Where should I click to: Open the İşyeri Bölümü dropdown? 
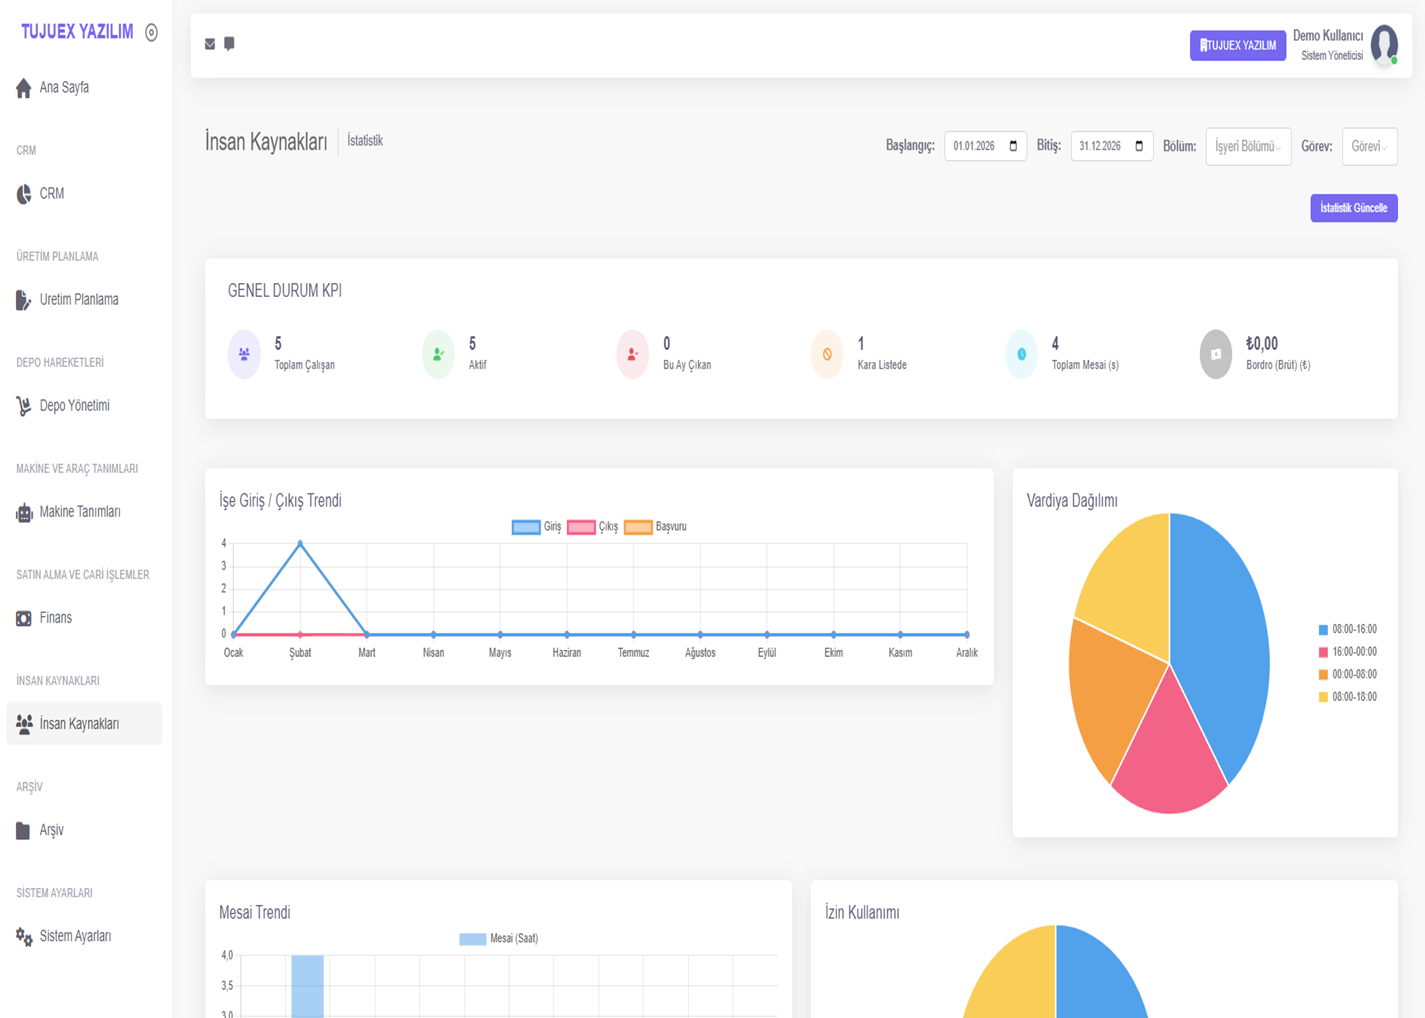coord(1248,146)
